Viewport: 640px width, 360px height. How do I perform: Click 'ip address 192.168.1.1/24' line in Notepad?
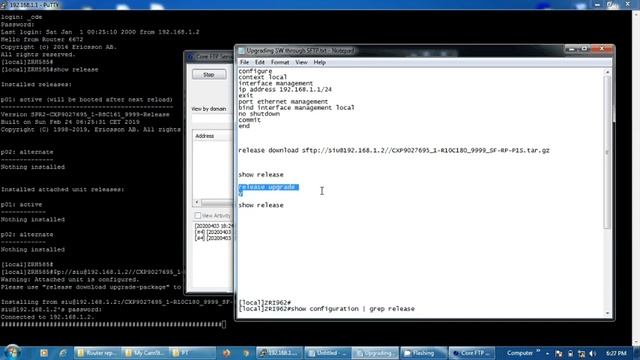[x=285, y=89]
